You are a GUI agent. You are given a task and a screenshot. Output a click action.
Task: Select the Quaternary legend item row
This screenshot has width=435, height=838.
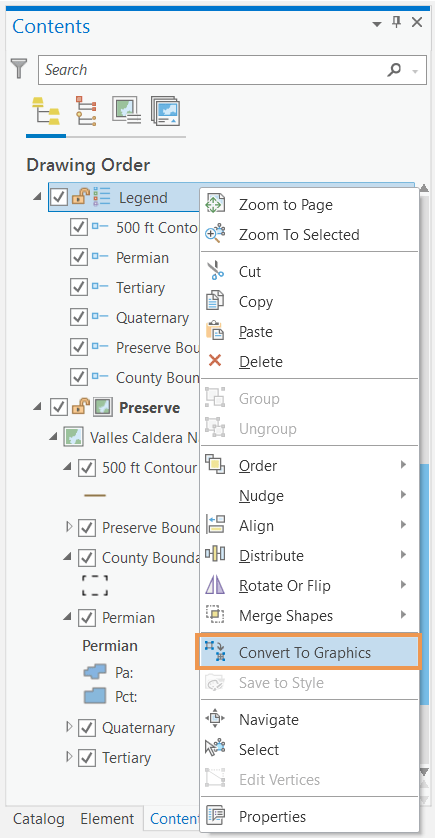pyautogui.click(x=152, y=318)
